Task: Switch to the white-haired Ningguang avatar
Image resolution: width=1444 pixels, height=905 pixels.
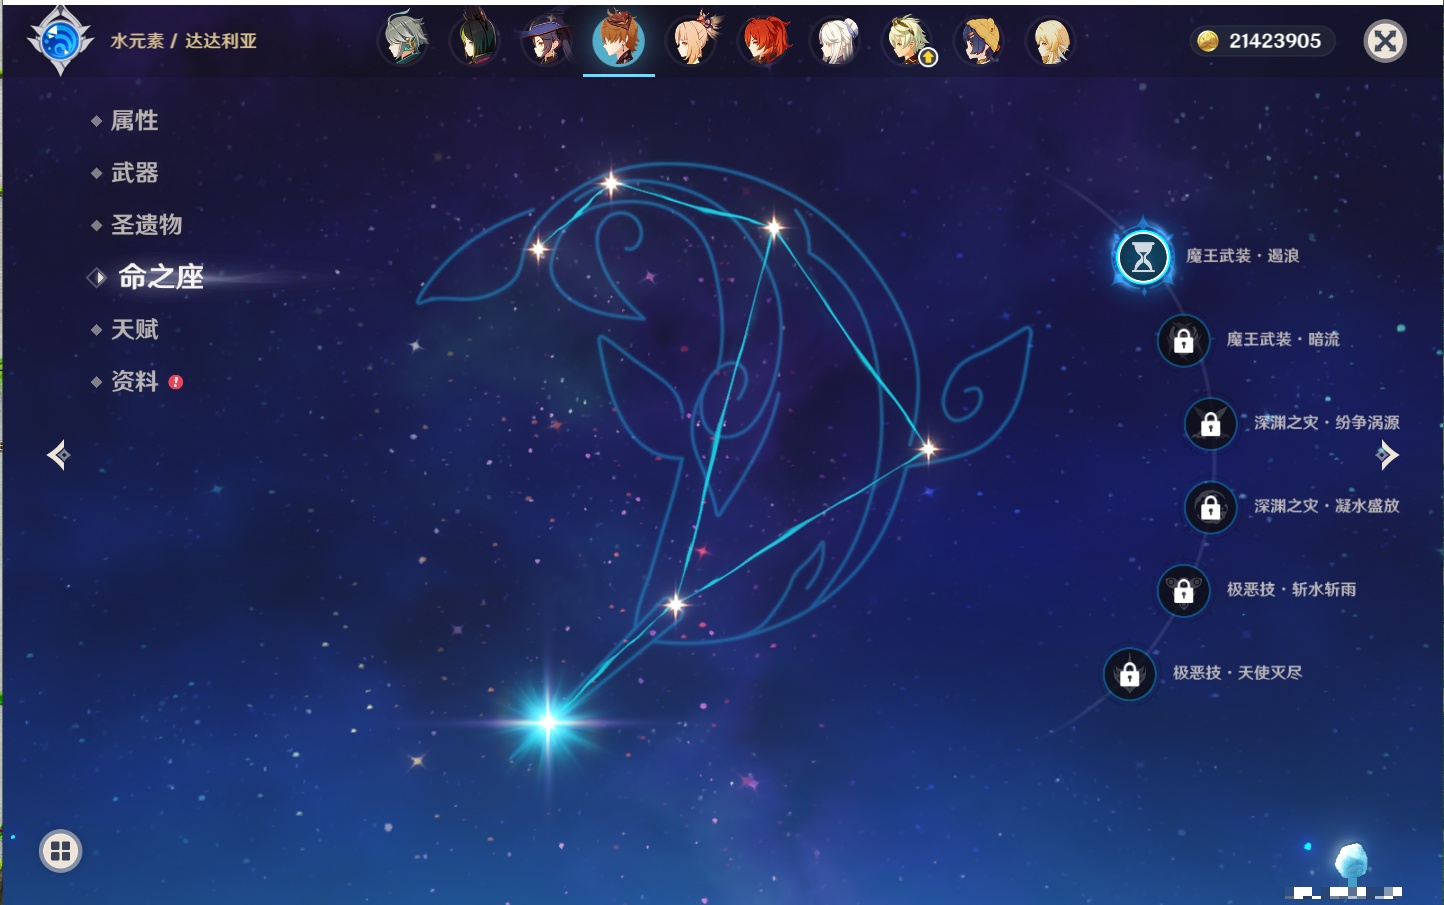Action: click(836, 40)
